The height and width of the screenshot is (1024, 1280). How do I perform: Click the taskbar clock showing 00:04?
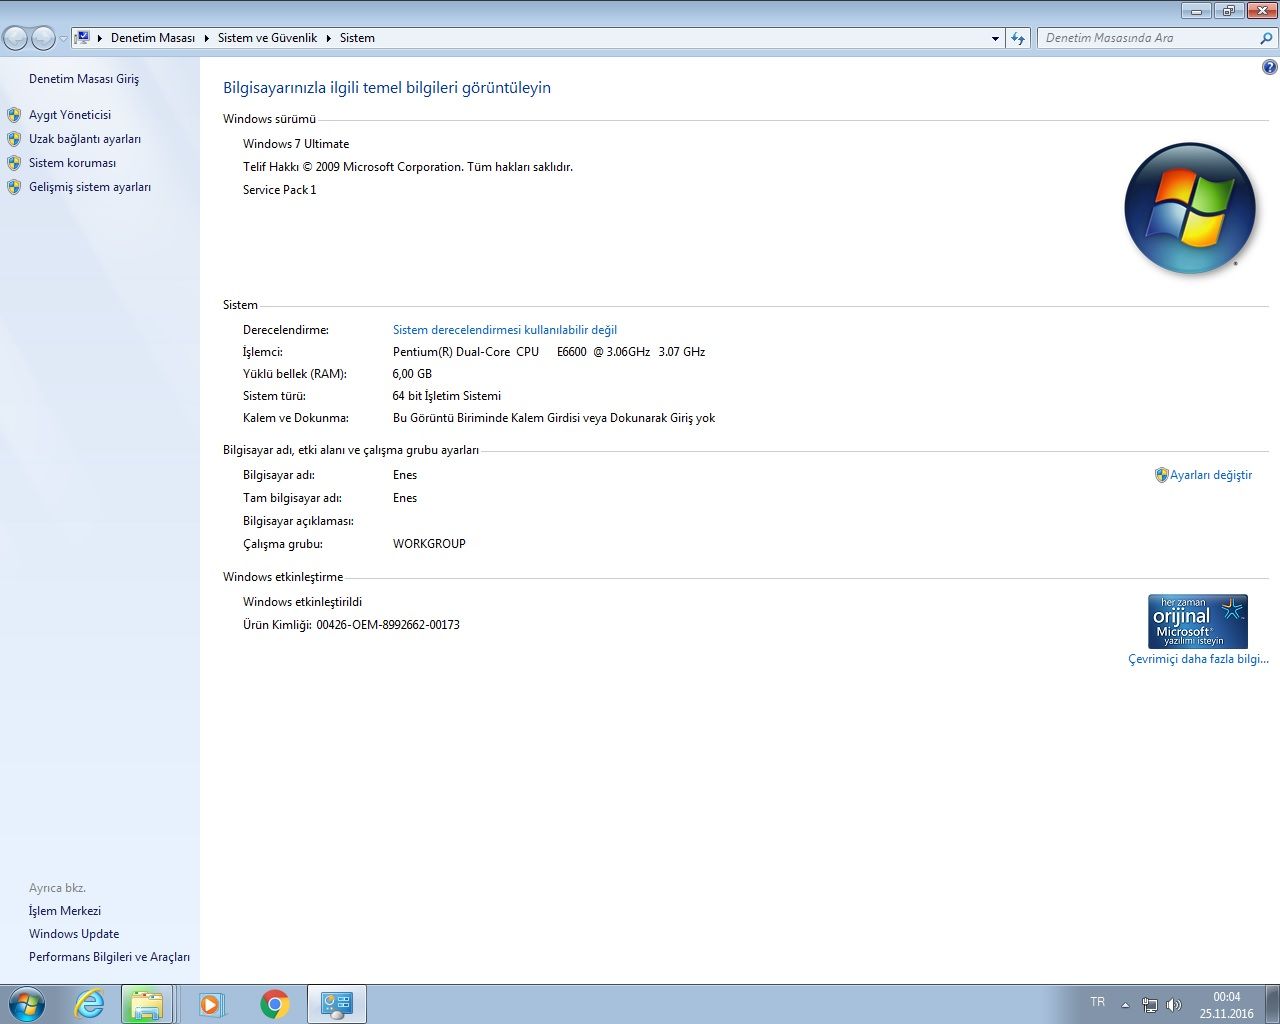coord(1227,1005)
